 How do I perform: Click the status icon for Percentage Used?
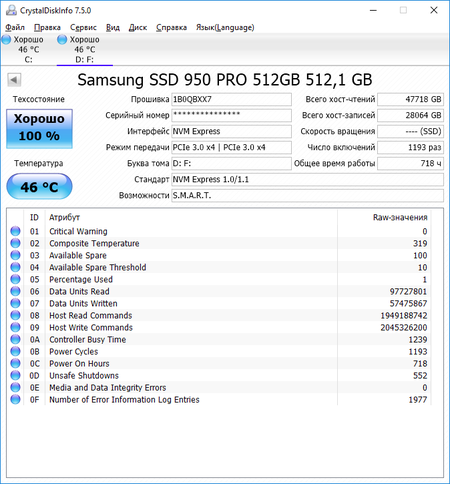(x=15, y=279)
